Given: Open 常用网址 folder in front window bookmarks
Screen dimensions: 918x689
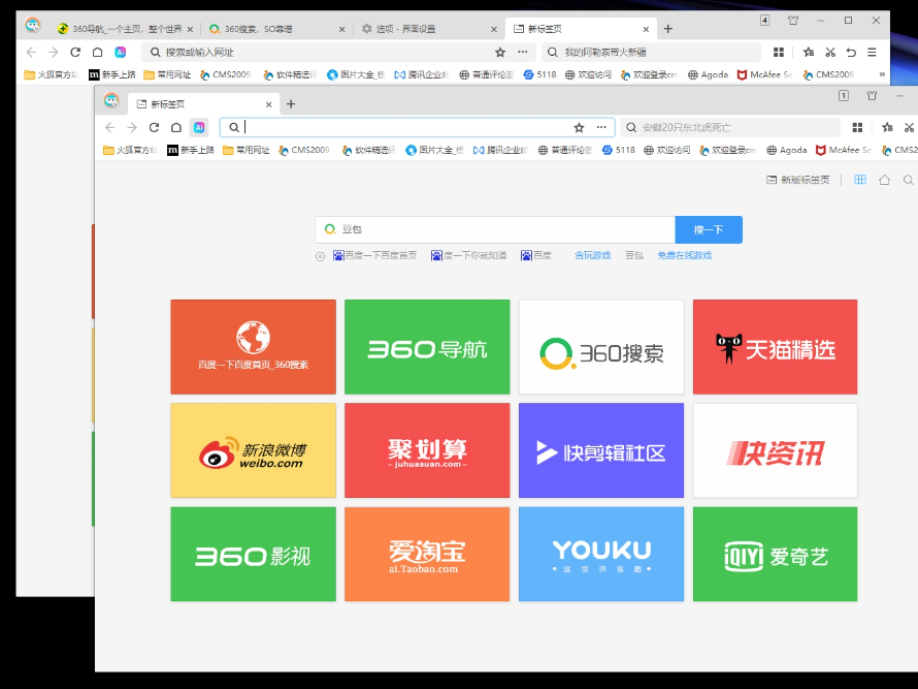Looking at the screenshot, I should point(246,150).
